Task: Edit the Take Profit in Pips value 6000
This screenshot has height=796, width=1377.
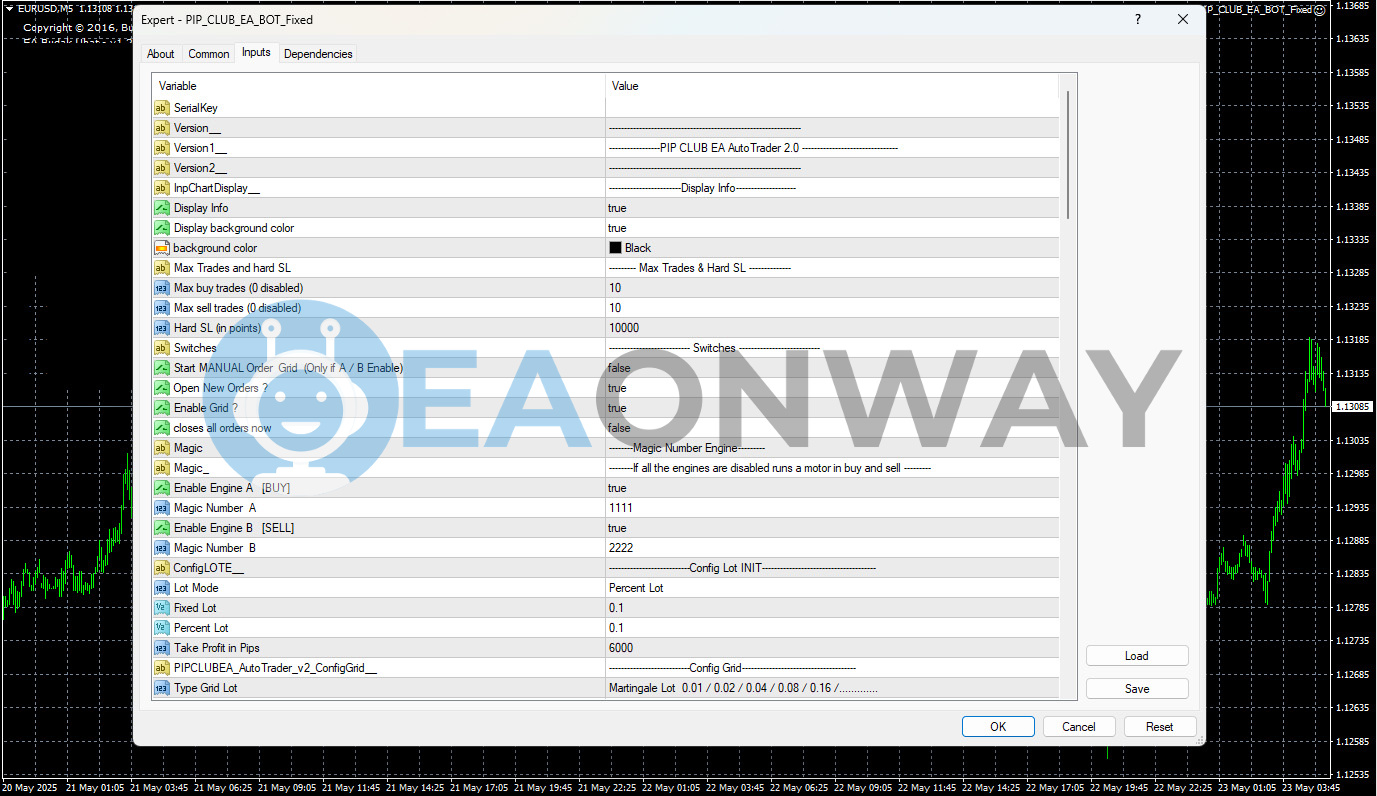Action: pos(832,648)
